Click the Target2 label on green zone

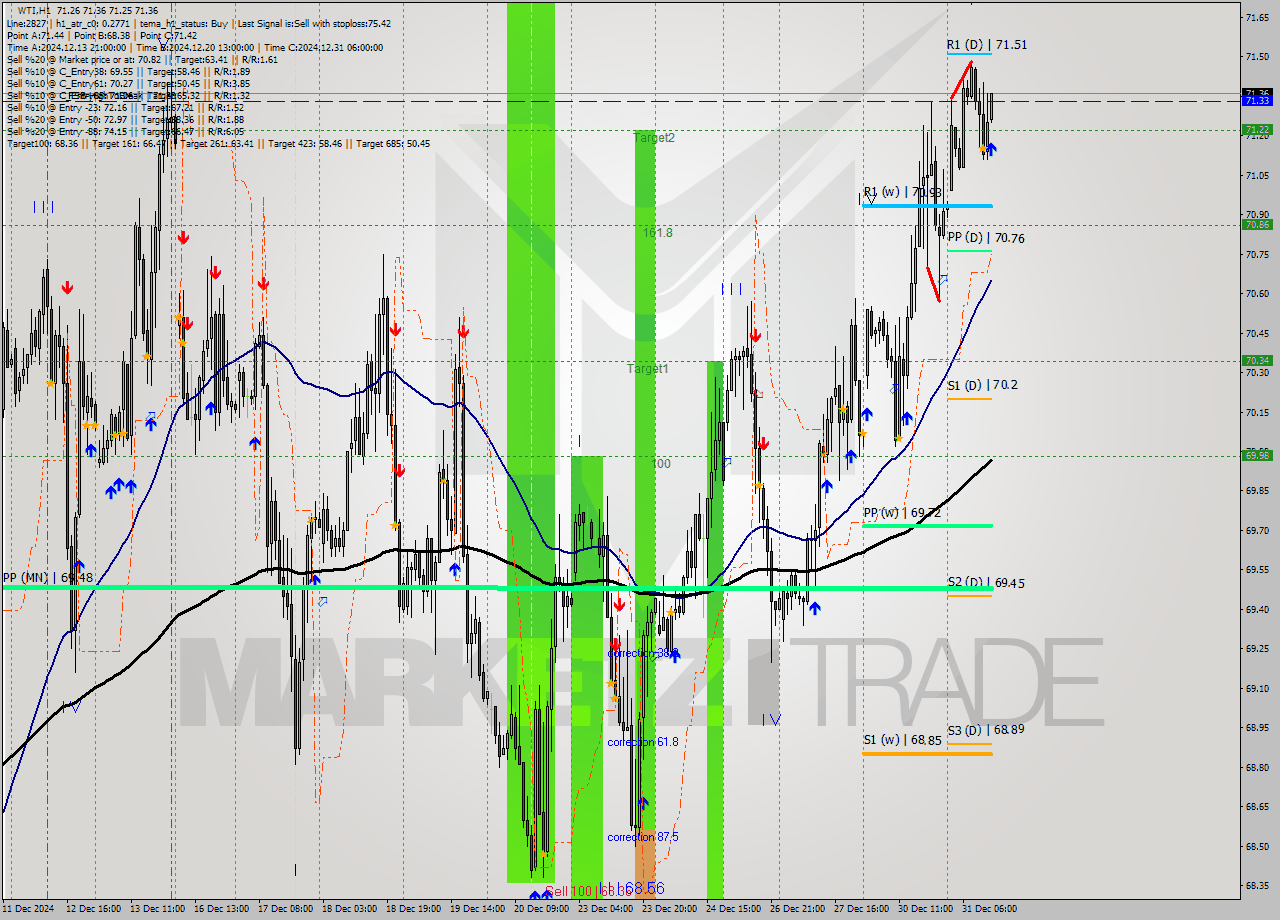(x=654, y=138)
